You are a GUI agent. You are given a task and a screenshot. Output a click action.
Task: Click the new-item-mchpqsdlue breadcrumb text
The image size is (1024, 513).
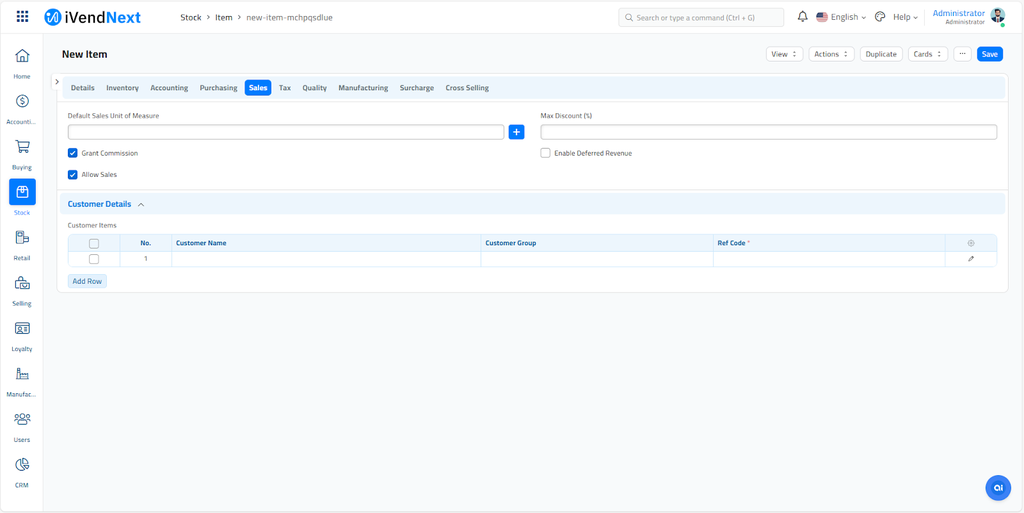pyautogui.click(x=289, y=18)
